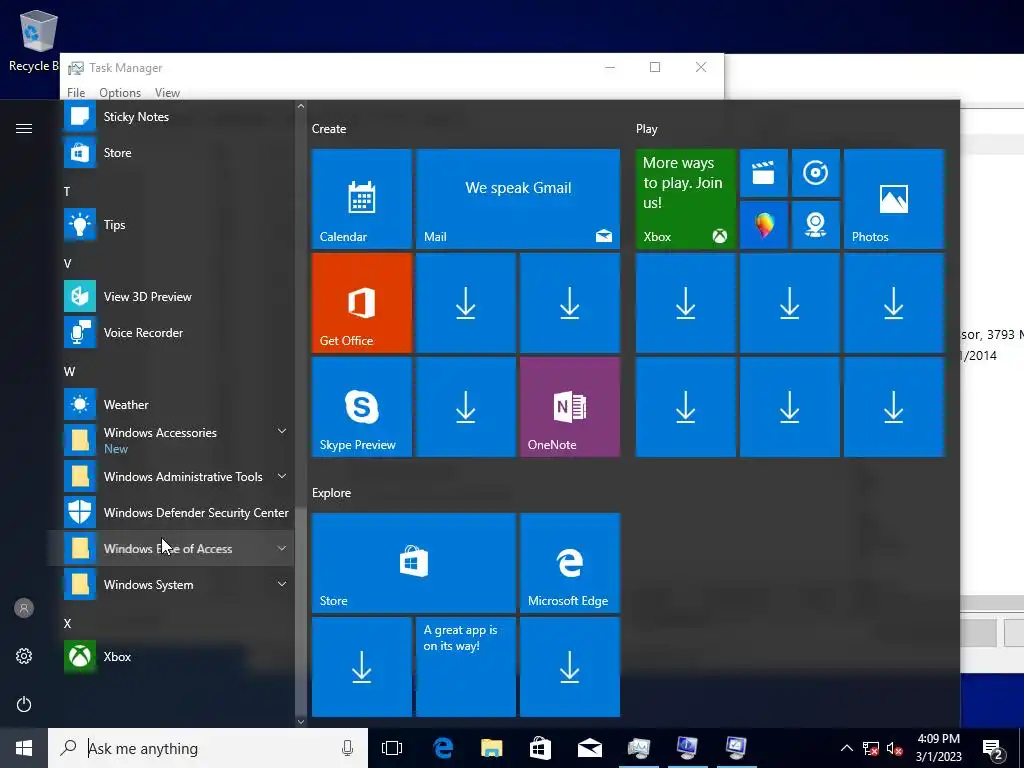Open Task Manager Options menu
This screenshot has width=1024, height=768.
[120, 93]
